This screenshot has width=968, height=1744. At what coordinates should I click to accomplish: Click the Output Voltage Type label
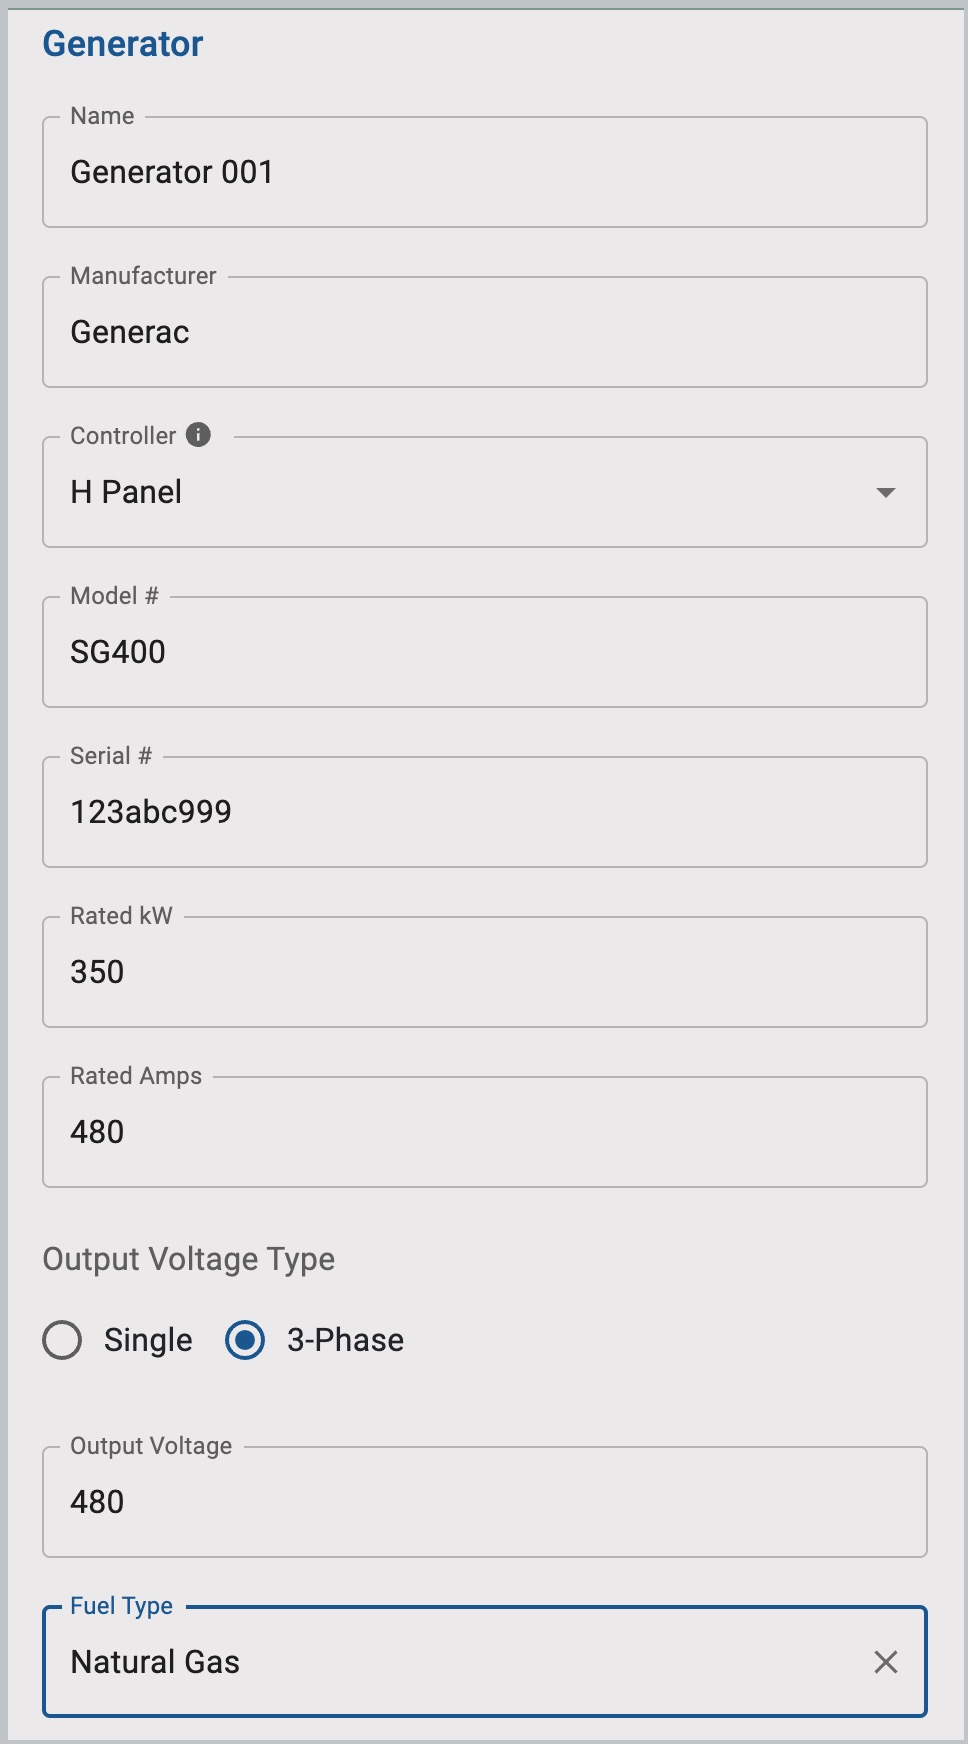pyautogui.click(x=189, y=1259)
